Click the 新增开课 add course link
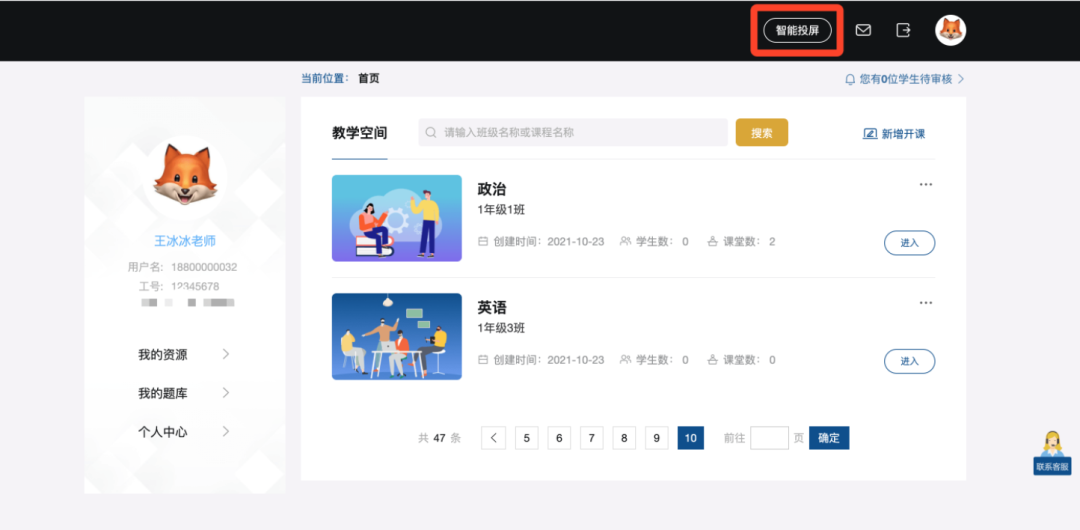This screenshot has height=530, width=1080. point(894,134)
